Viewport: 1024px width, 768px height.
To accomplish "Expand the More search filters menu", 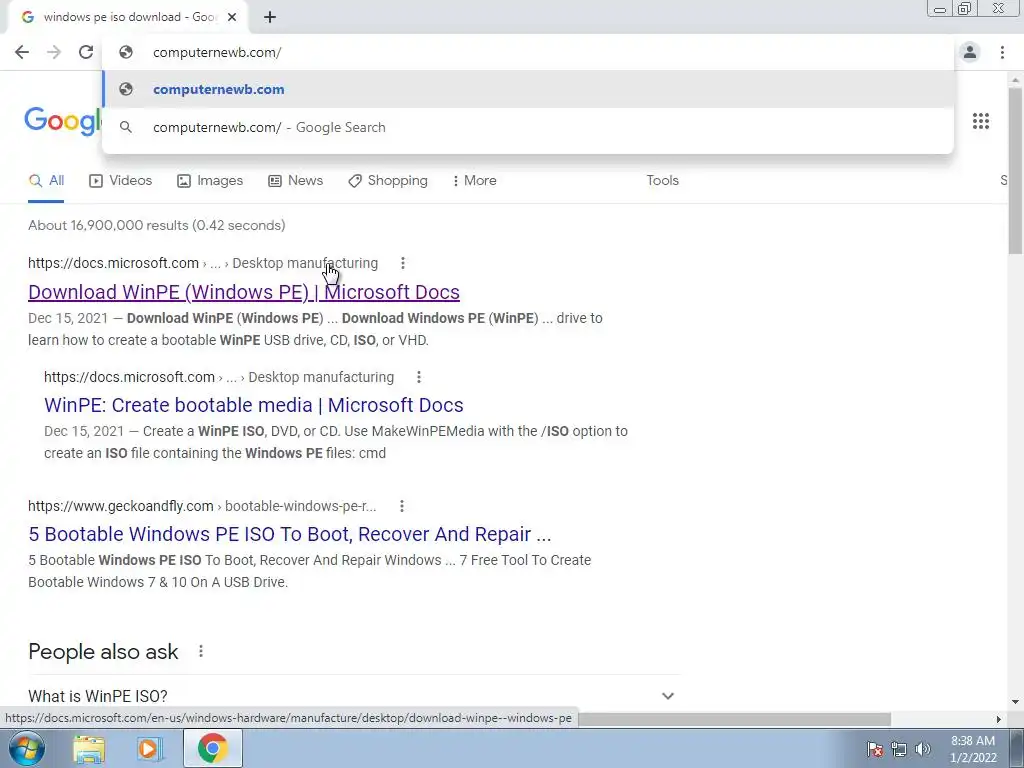I will [475, 181].
